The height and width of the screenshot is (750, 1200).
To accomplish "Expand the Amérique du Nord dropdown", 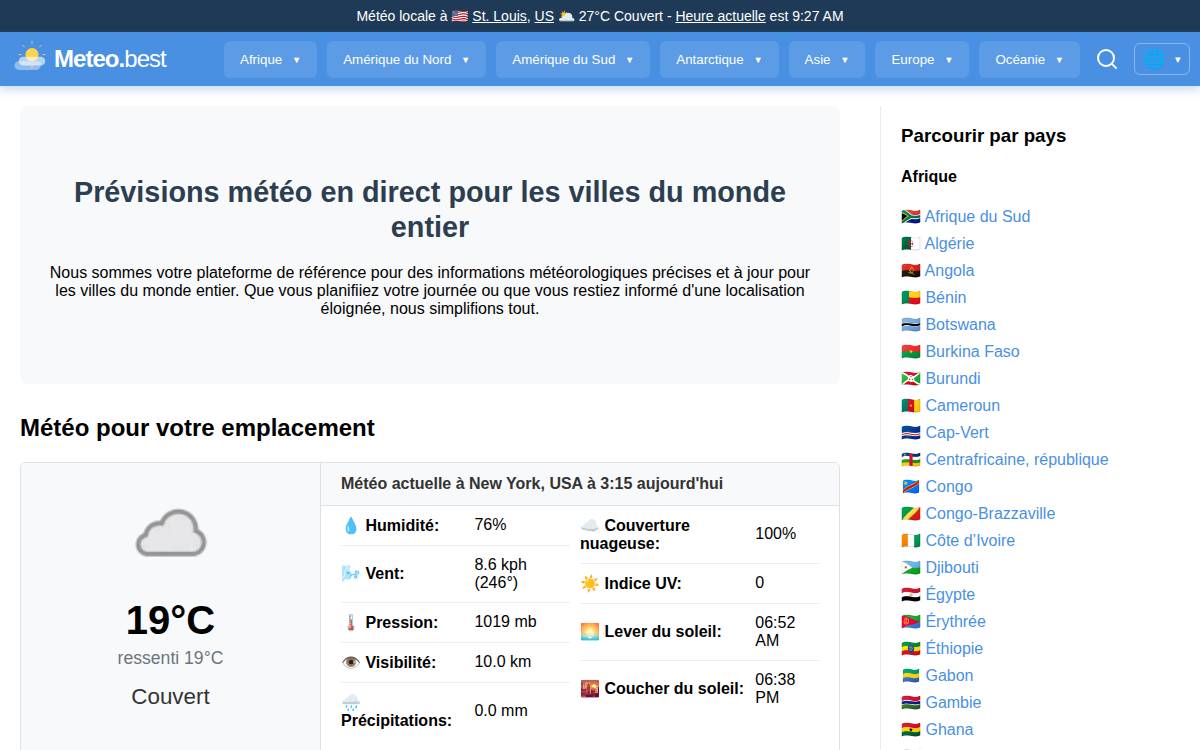I will coord(406,59).
